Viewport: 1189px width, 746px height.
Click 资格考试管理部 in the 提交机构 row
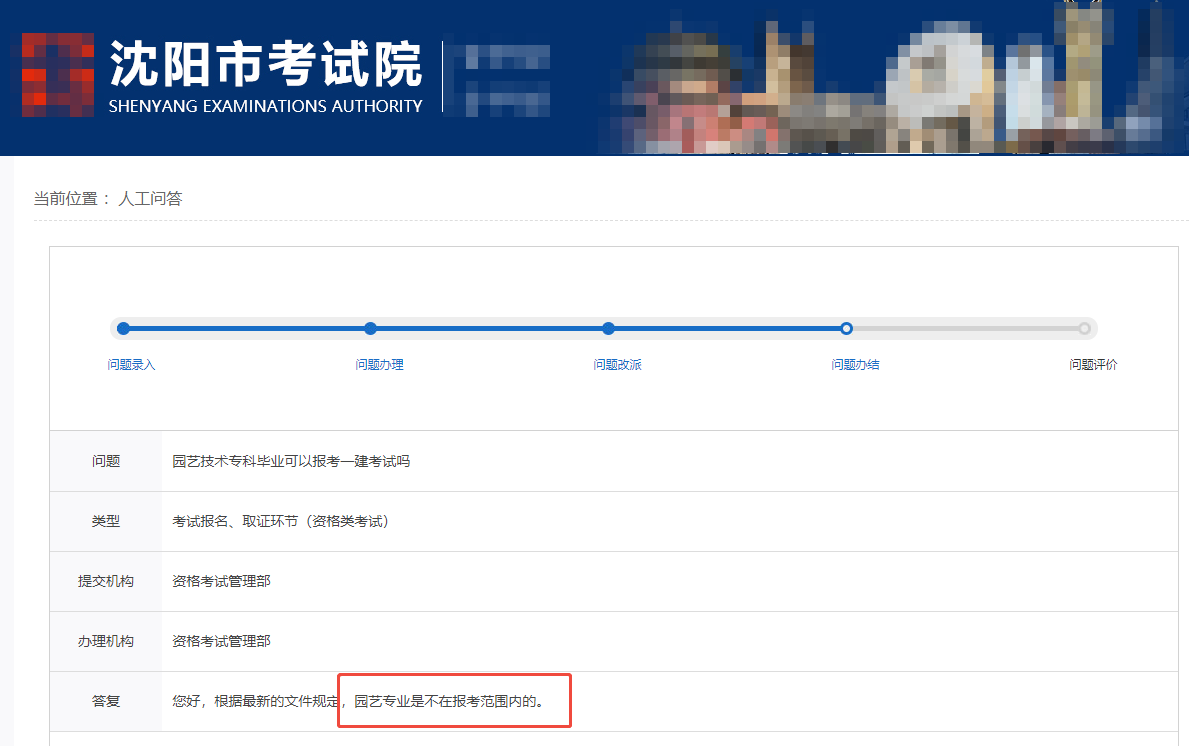[221, 581]
